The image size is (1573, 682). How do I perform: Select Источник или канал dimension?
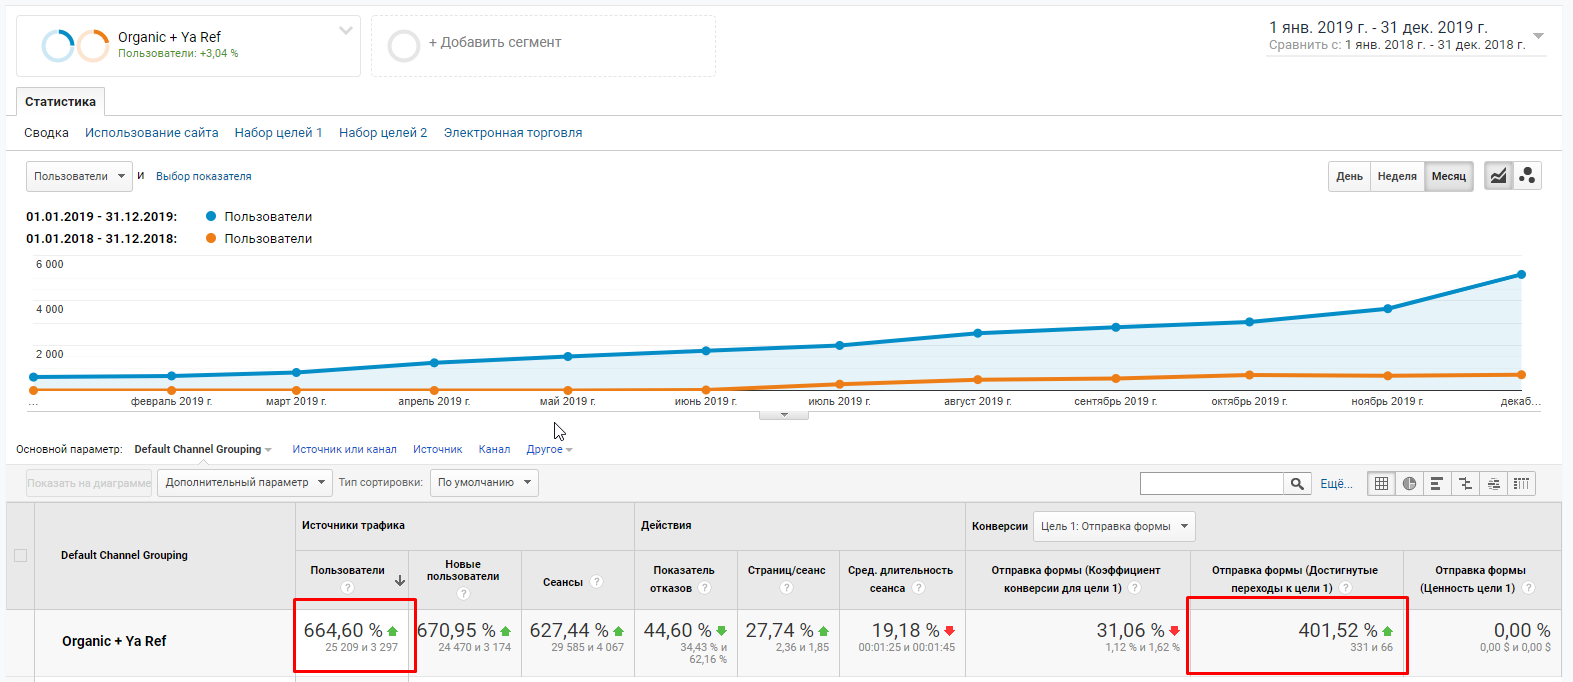344,450
